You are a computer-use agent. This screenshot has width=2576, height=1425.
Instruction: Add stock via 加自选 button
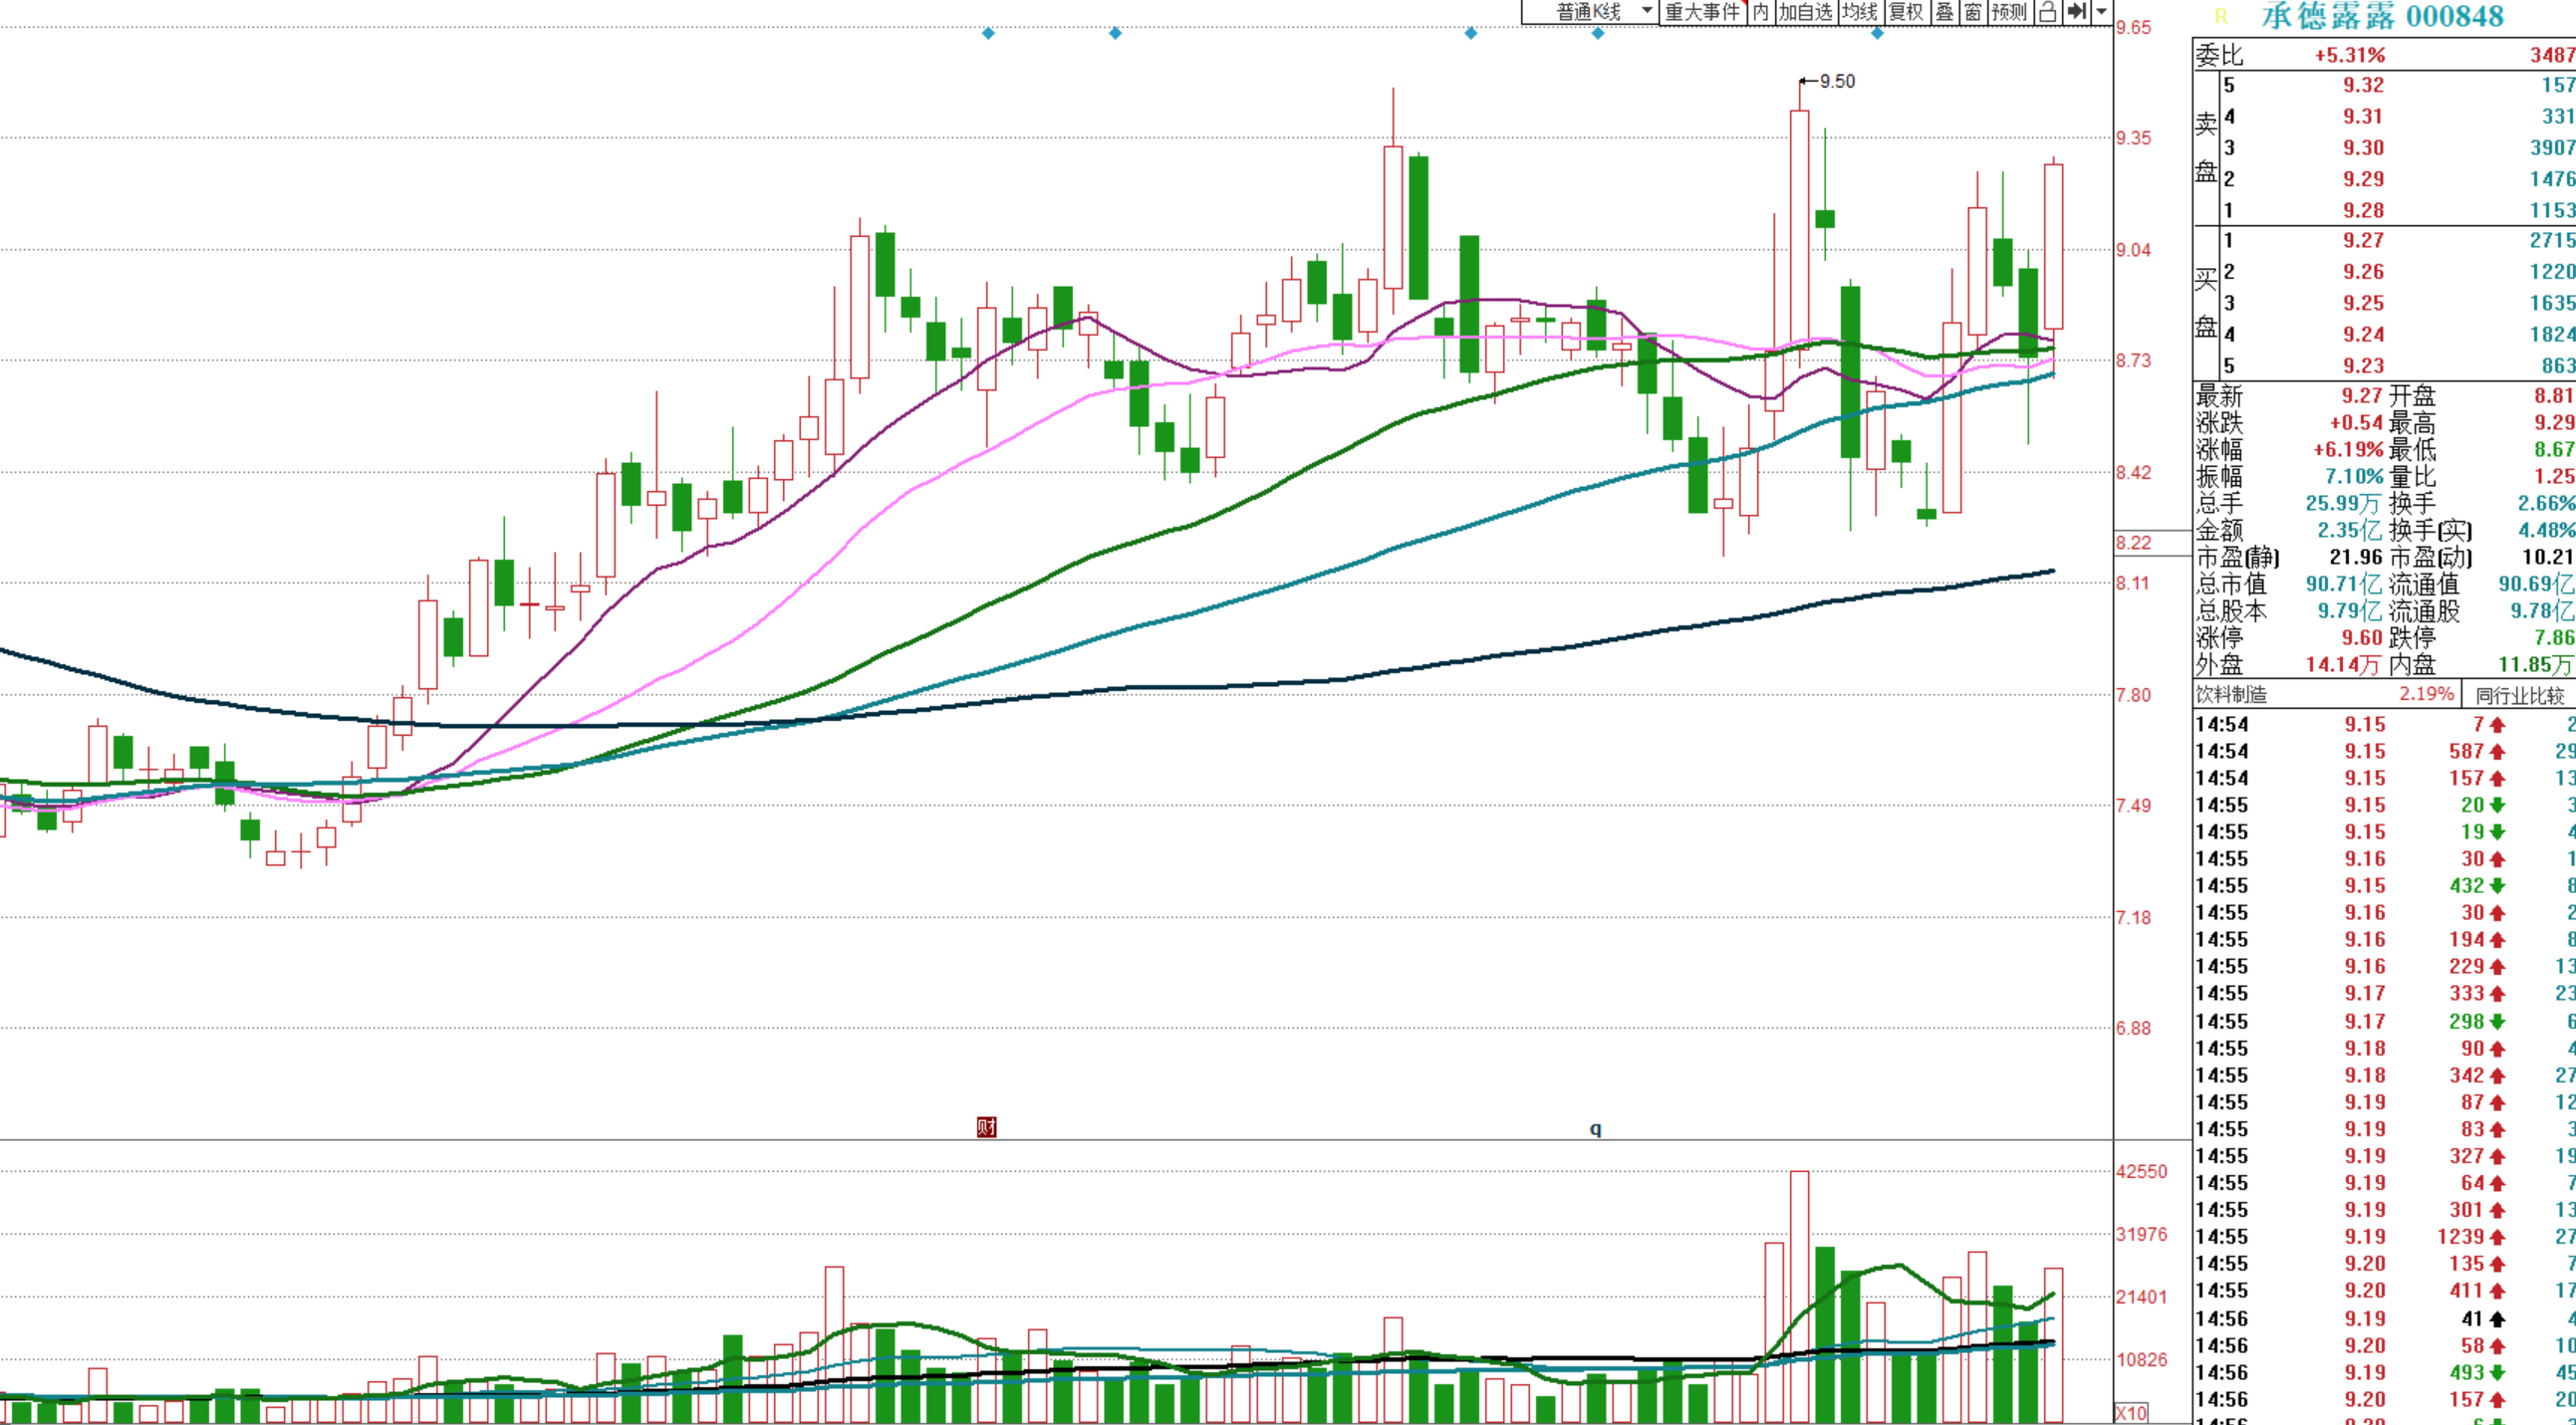coord(1806,12)
